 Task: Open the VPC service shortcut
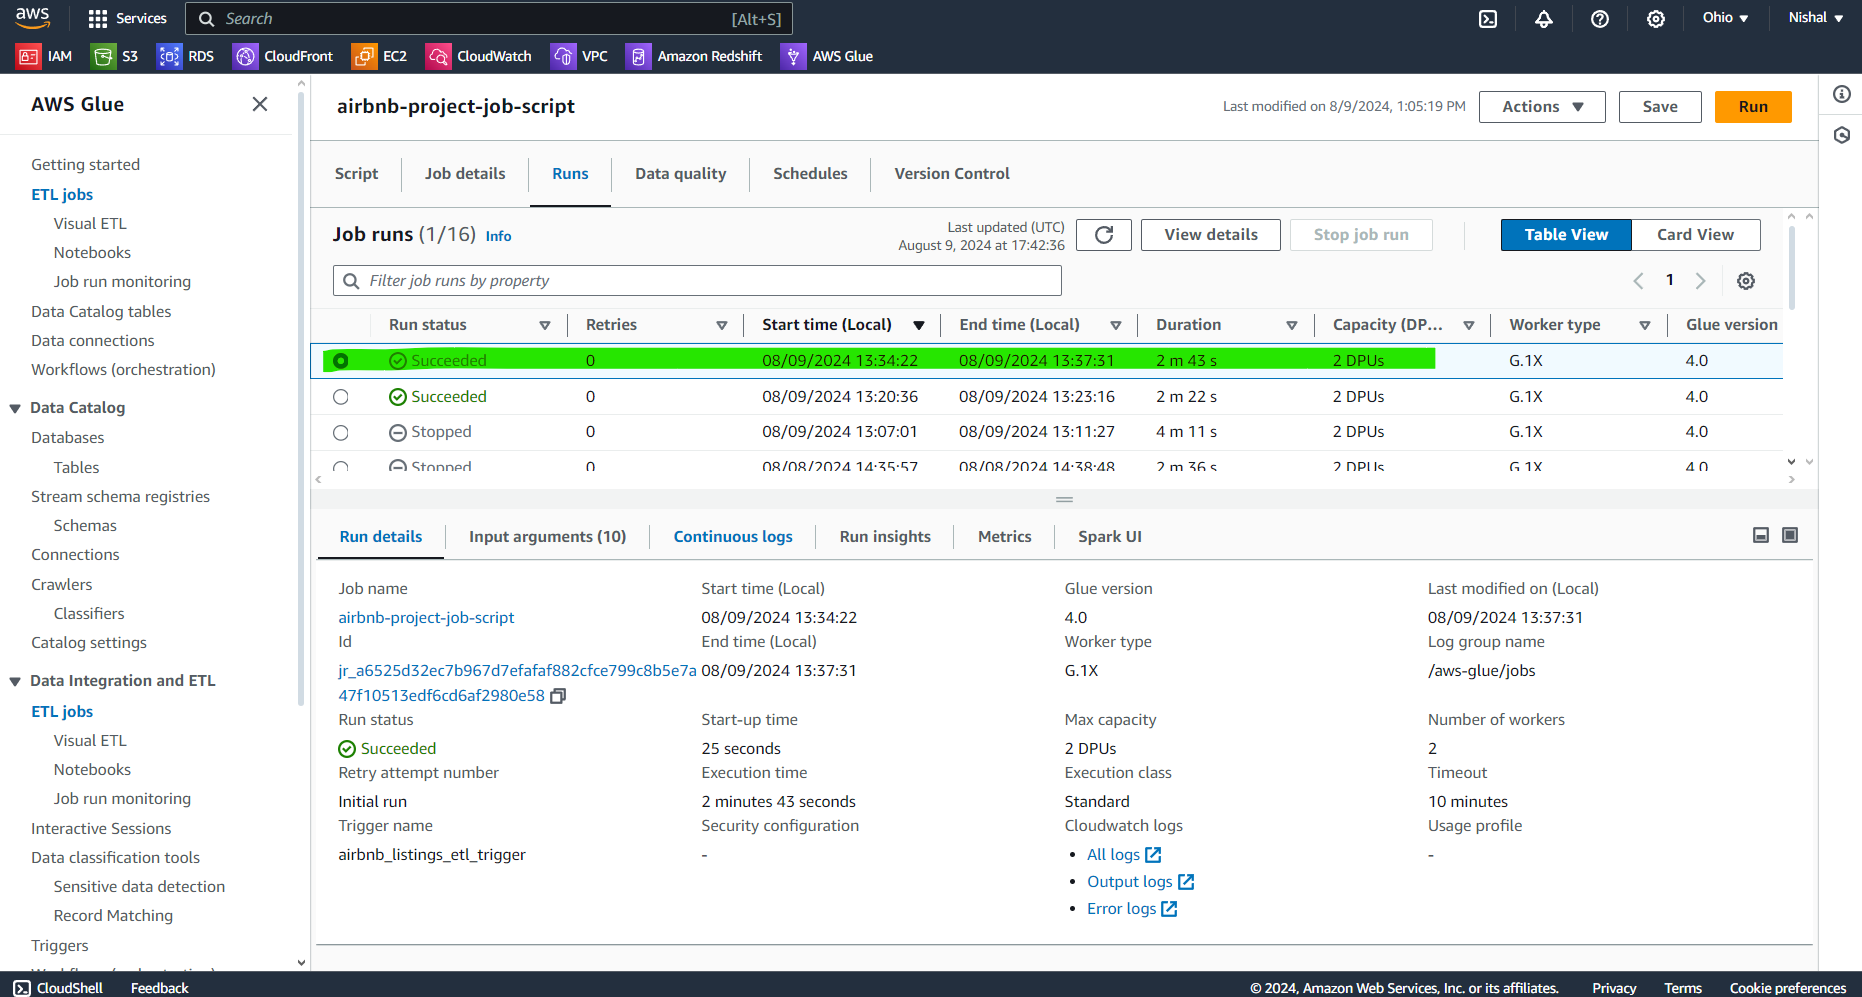click(580, 56)
